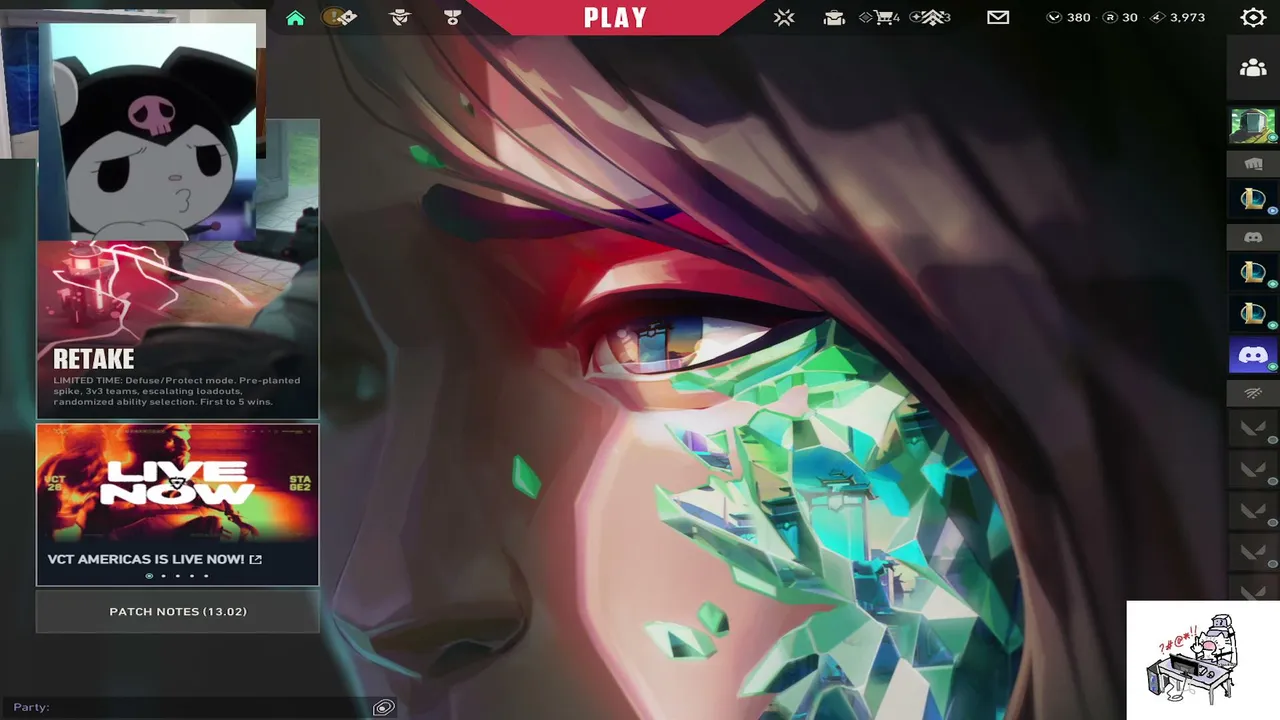Select first offline Valorant friend below offline header

[1253, 429]
